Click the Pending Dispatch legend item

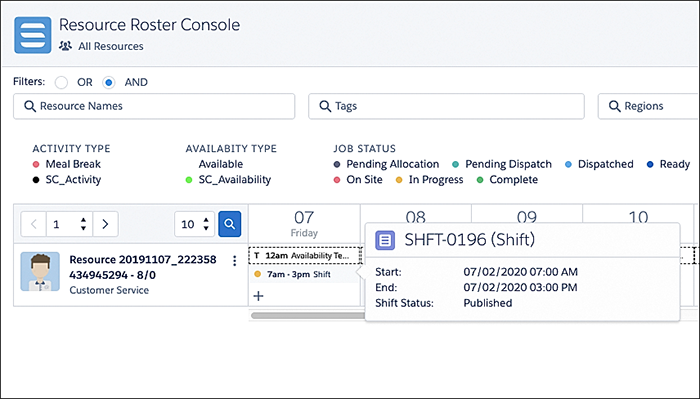502,164
